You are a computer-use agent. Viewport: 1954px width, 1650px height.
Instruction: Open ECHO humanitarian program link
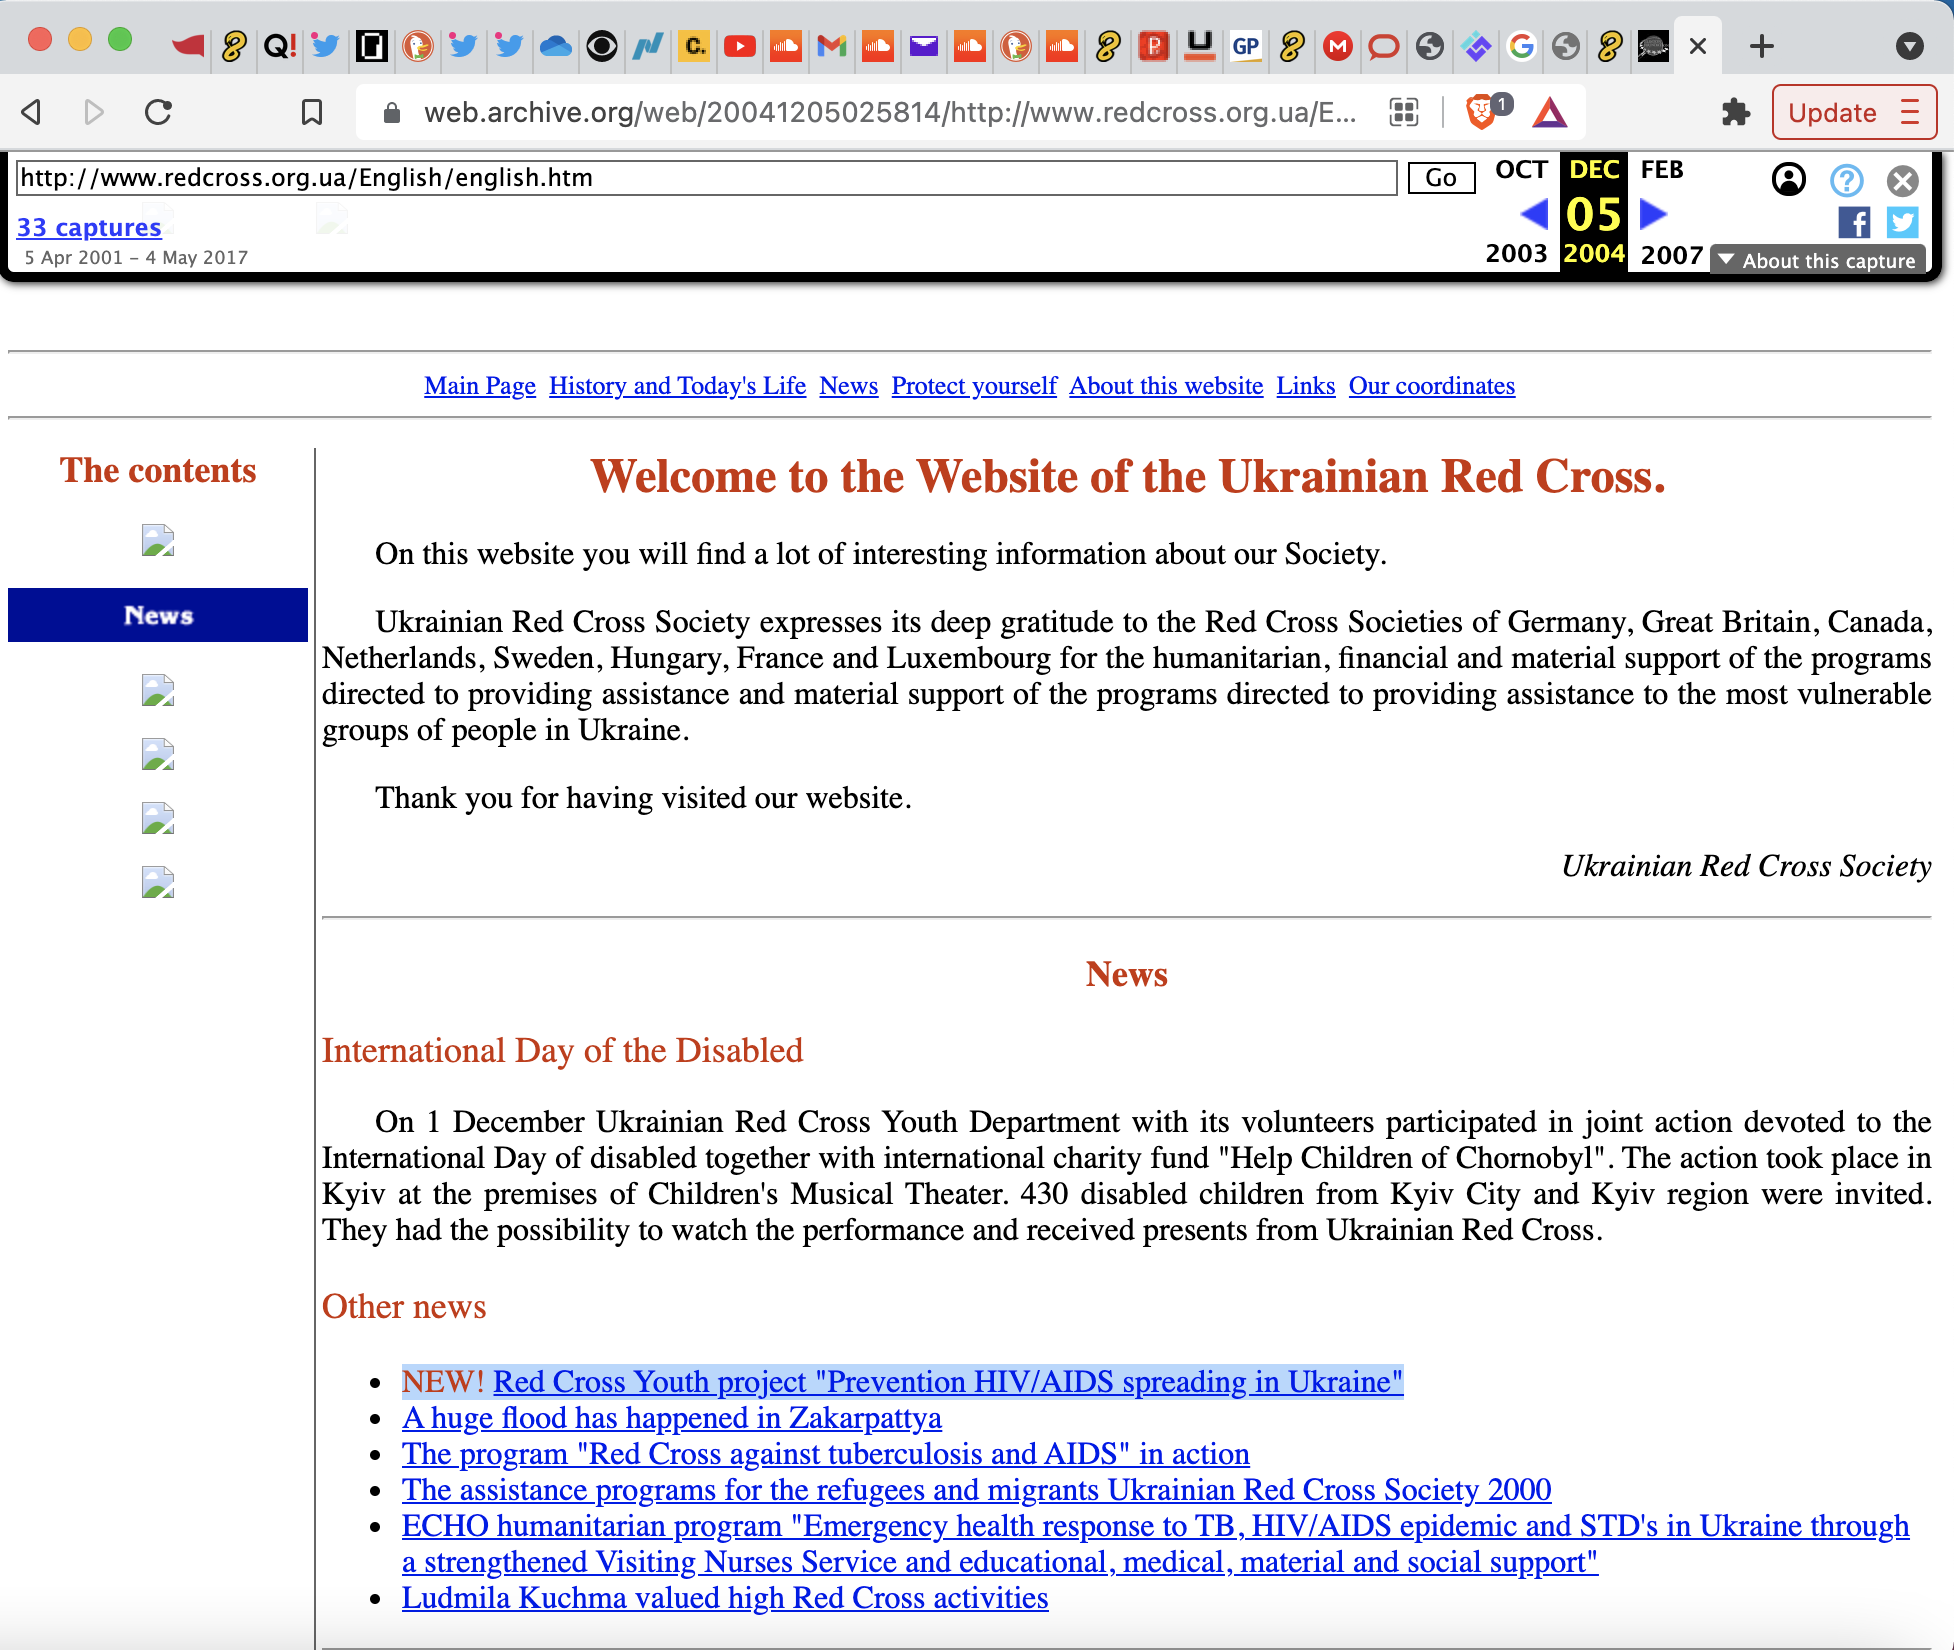pyautogui.click(x=1155, y=1544)
